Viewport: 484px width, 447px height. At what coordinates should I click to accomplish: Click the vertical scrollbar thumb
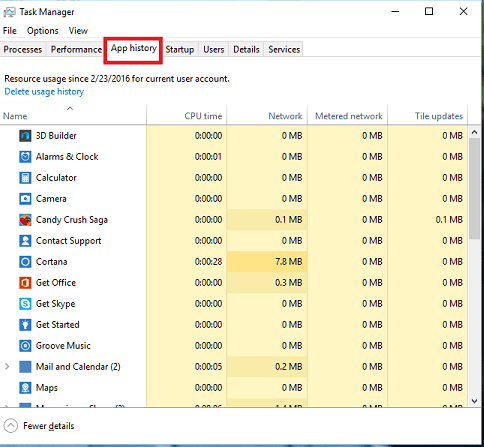click(474, 188)
